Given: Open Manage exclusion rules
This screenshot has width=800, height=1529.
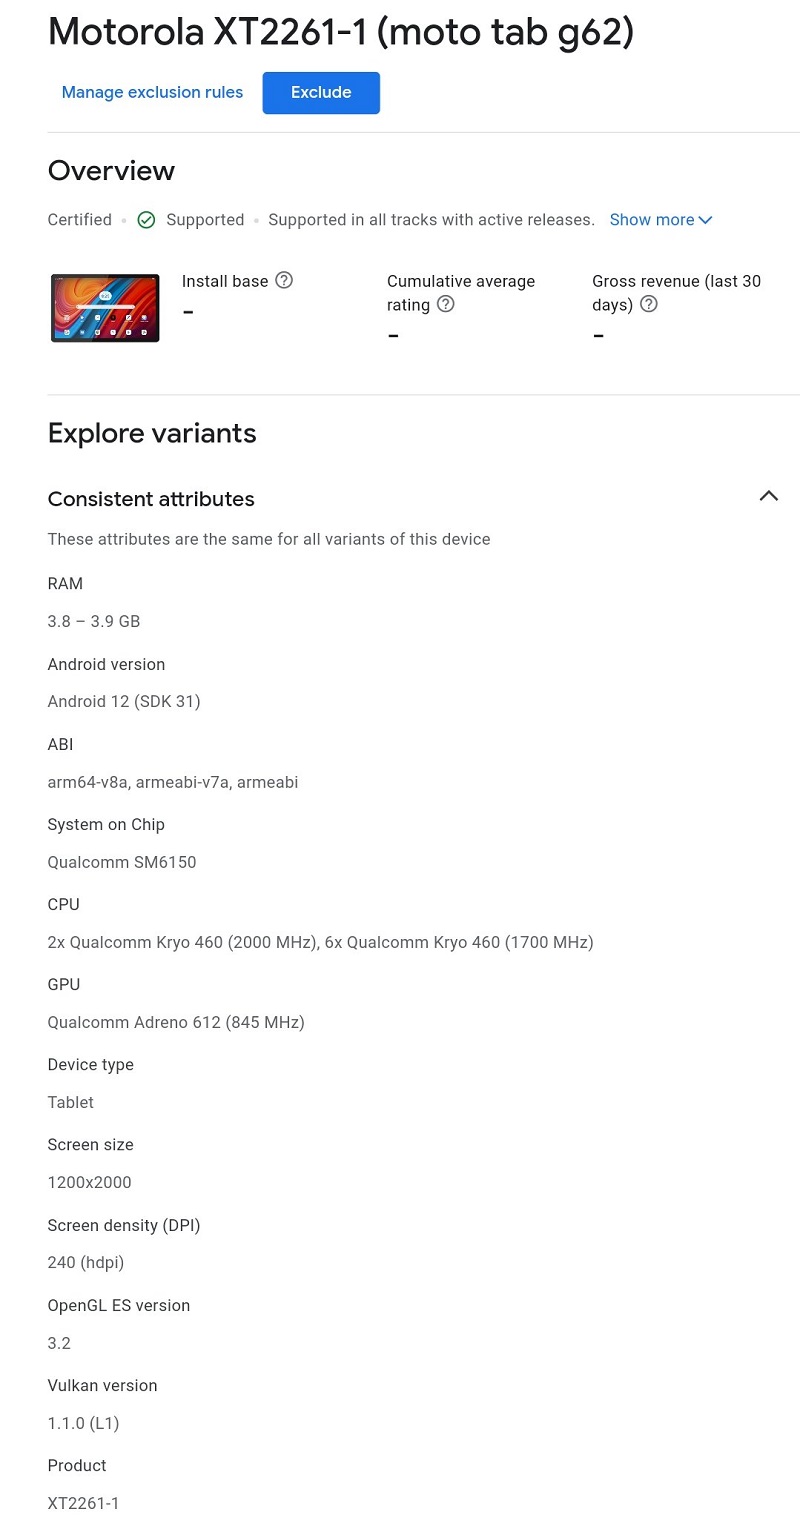Looking at the screenshot, I should pos(152,93).
